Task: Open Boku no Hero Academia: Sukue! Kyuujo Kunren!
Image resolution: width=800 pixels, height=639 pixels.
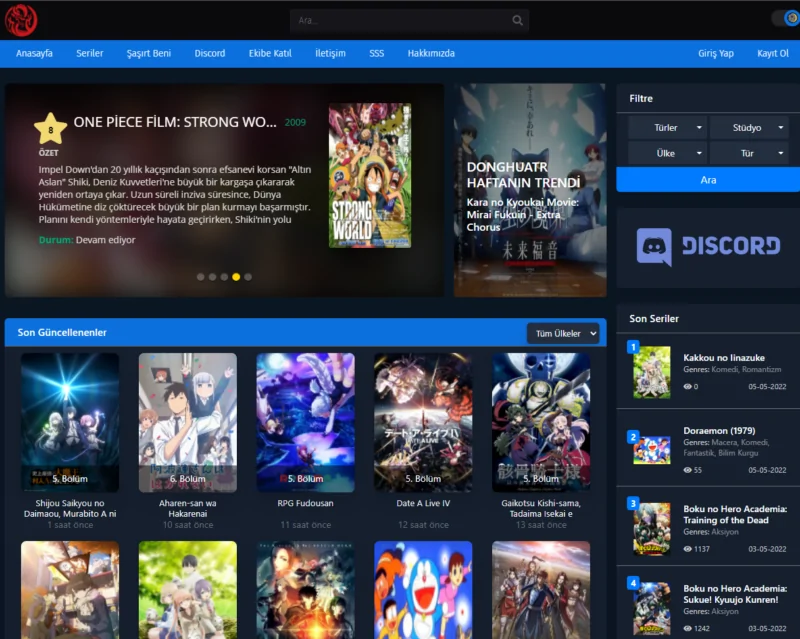Action: (x=735, y=594)
